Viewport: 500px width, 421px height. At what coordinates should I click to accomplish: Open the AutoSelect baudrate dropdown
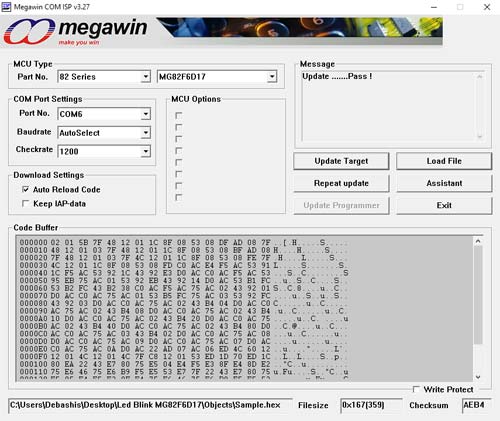click(145, 133)
